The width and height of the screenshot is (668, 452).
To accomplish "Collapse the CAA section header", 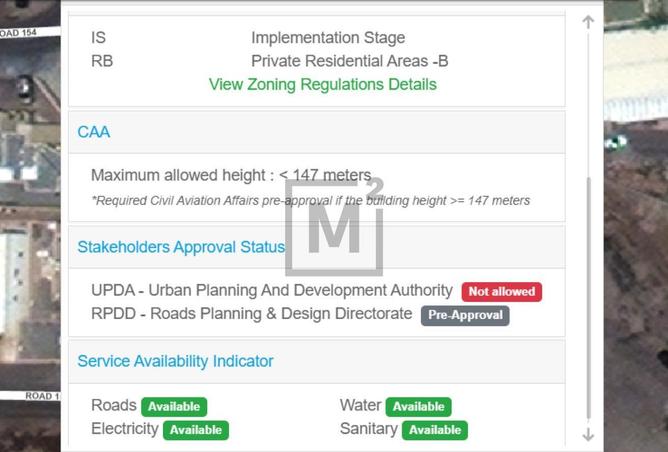I will [x=94, y=132].
